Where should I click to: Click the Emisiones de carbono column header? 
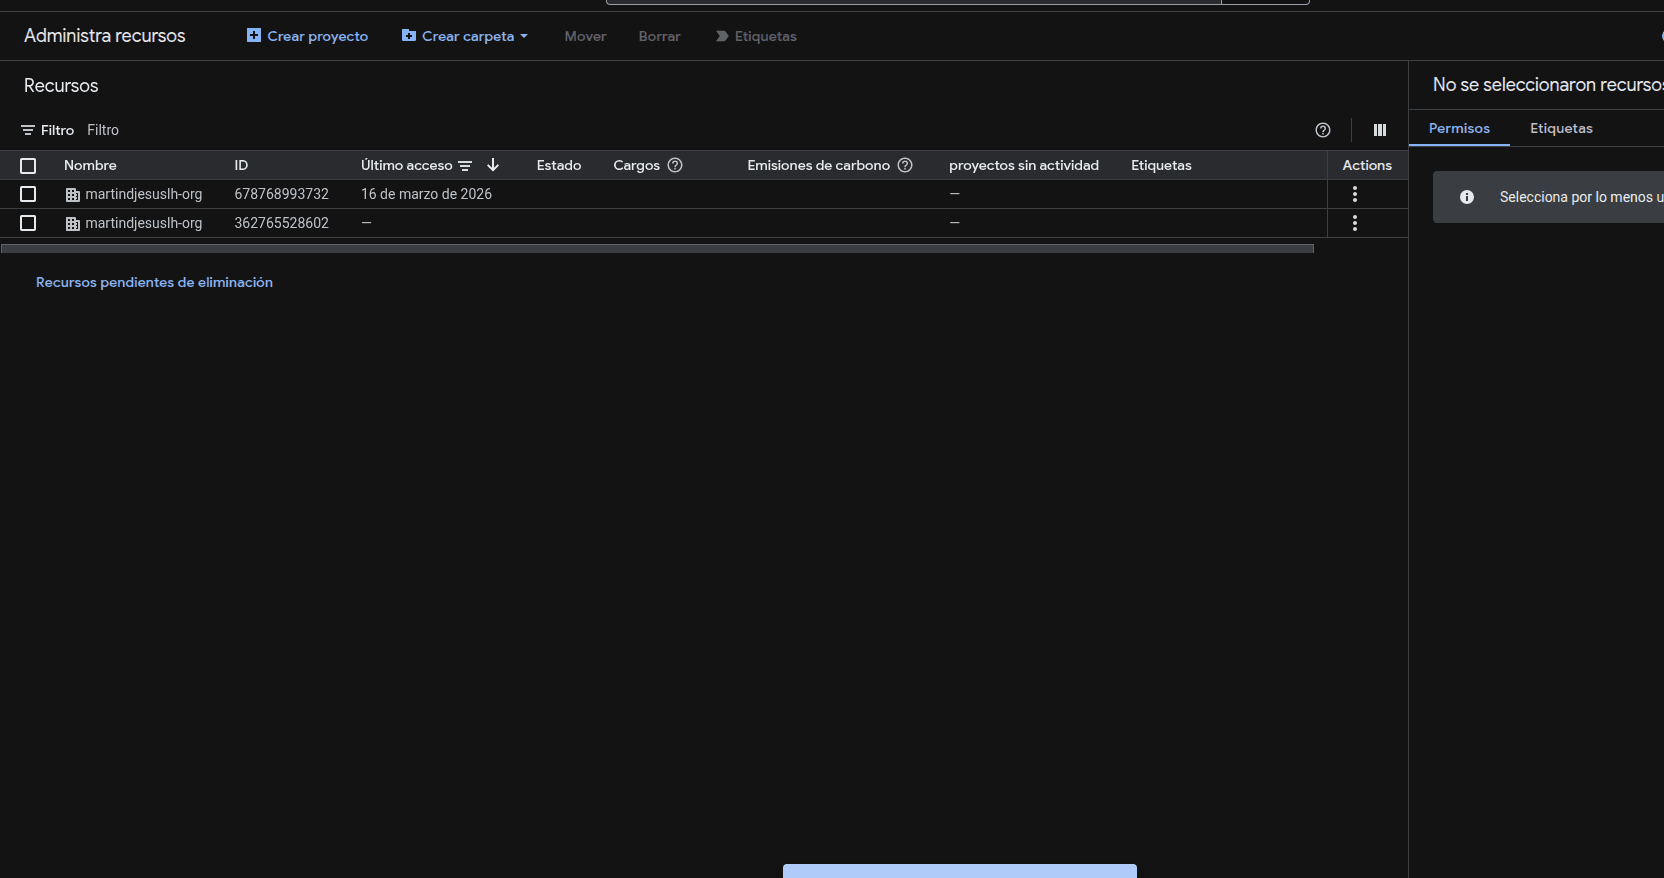point(818,165)
